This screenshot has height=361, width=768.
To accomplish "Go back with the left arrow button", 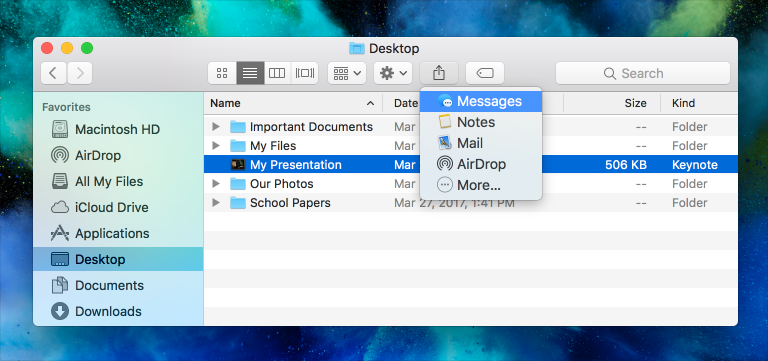I will tap(54, 73).
